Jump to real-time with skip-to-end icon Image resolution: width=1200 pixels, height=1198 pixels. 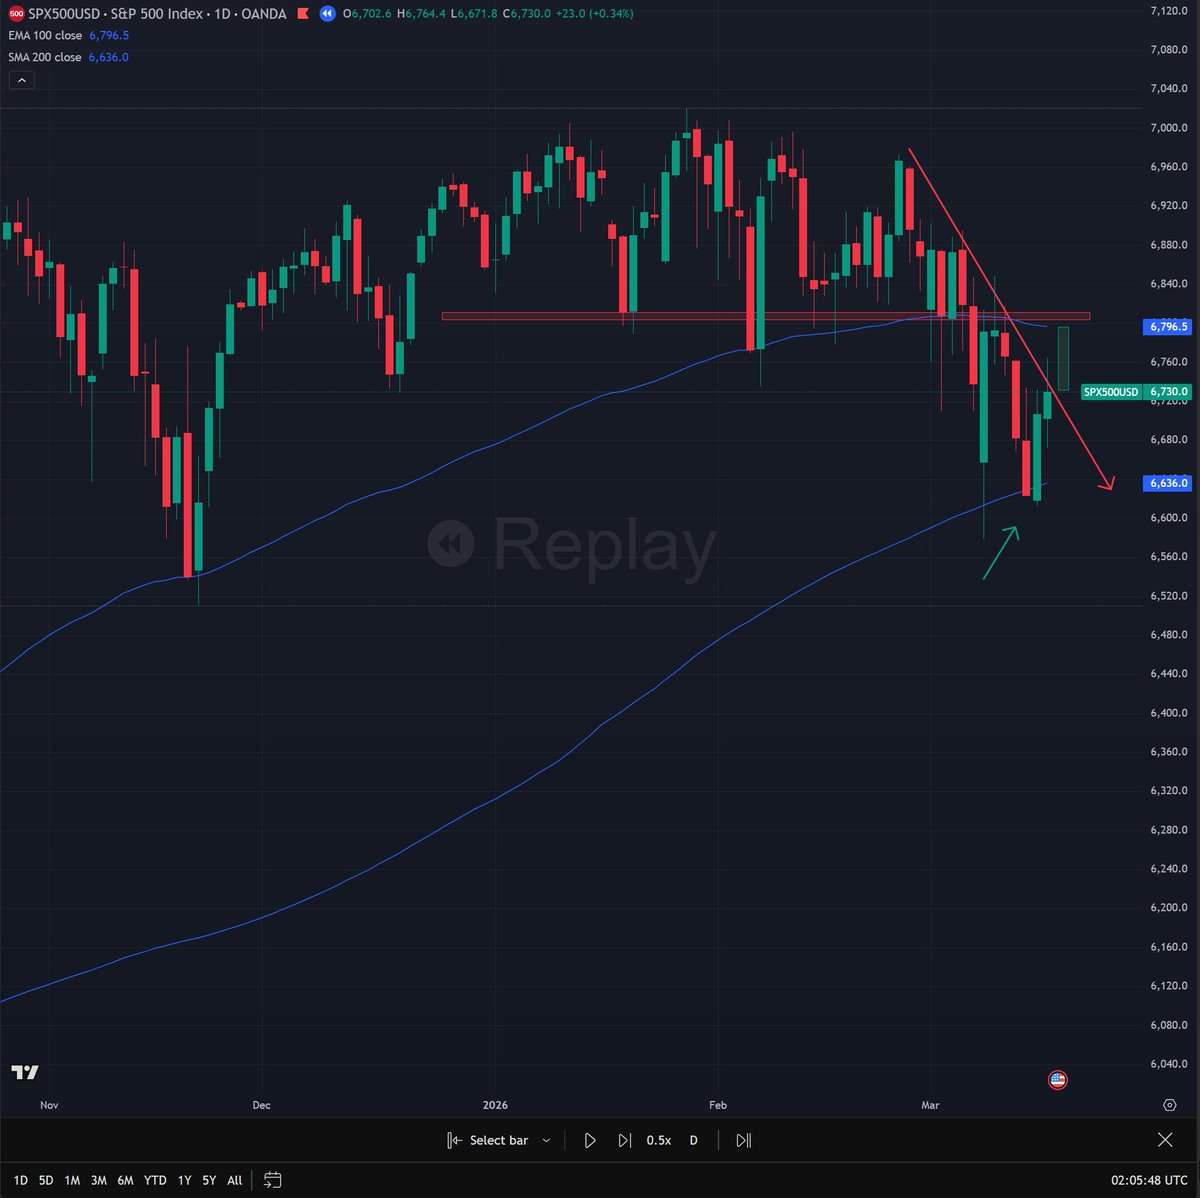(x=743, y=1140)
